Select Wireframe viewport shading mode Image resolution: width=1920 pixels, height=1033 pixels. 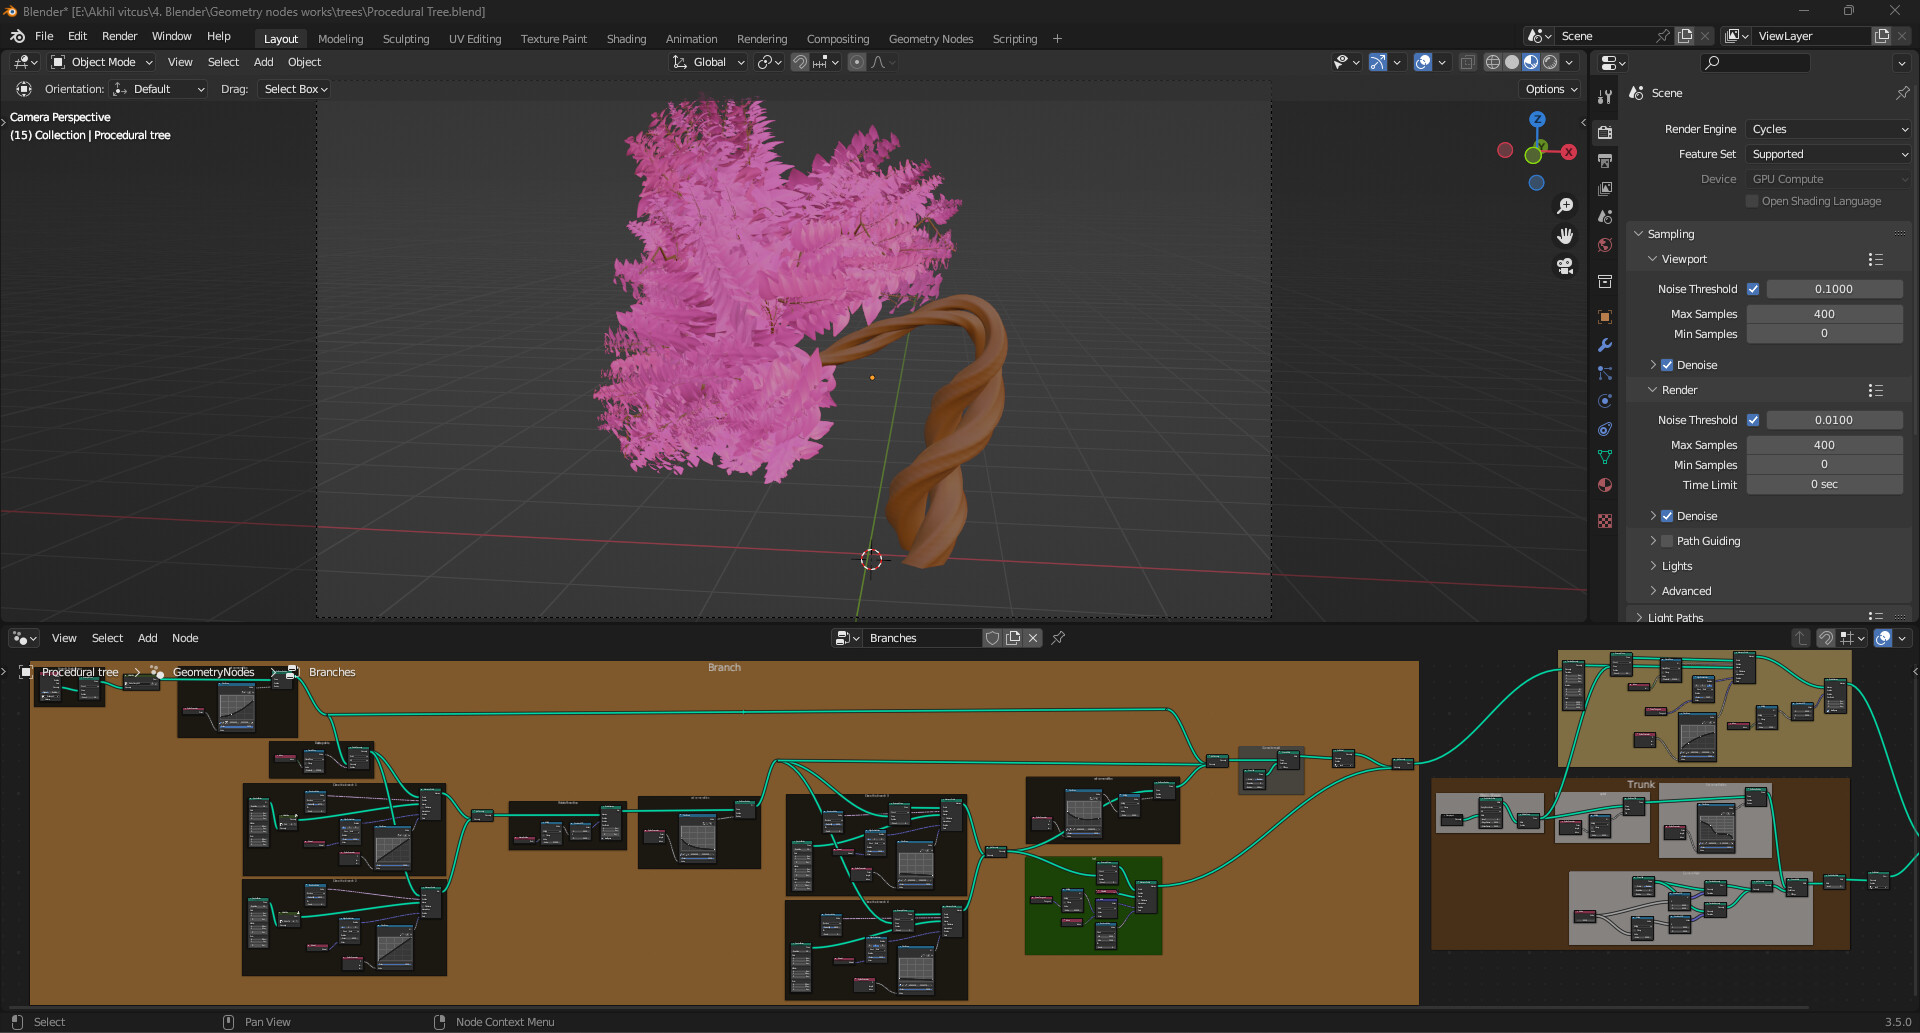(1492, 62)
